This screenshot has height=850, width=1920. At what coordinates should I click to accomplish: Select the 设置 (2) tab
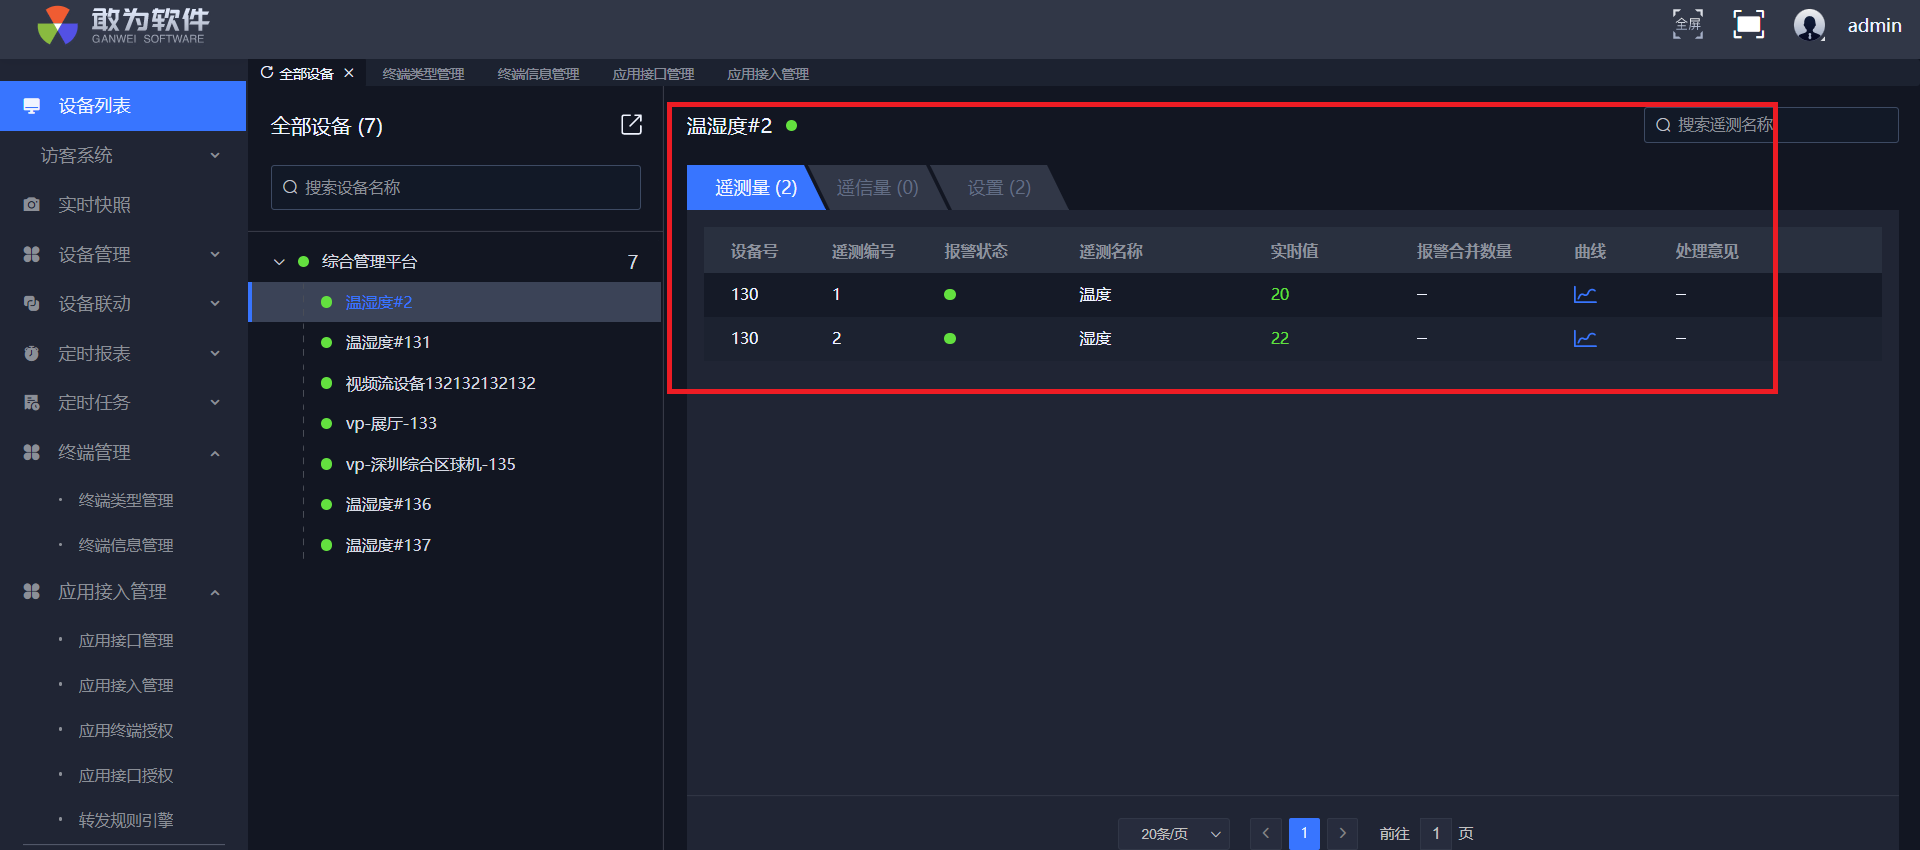pos(999,187)
